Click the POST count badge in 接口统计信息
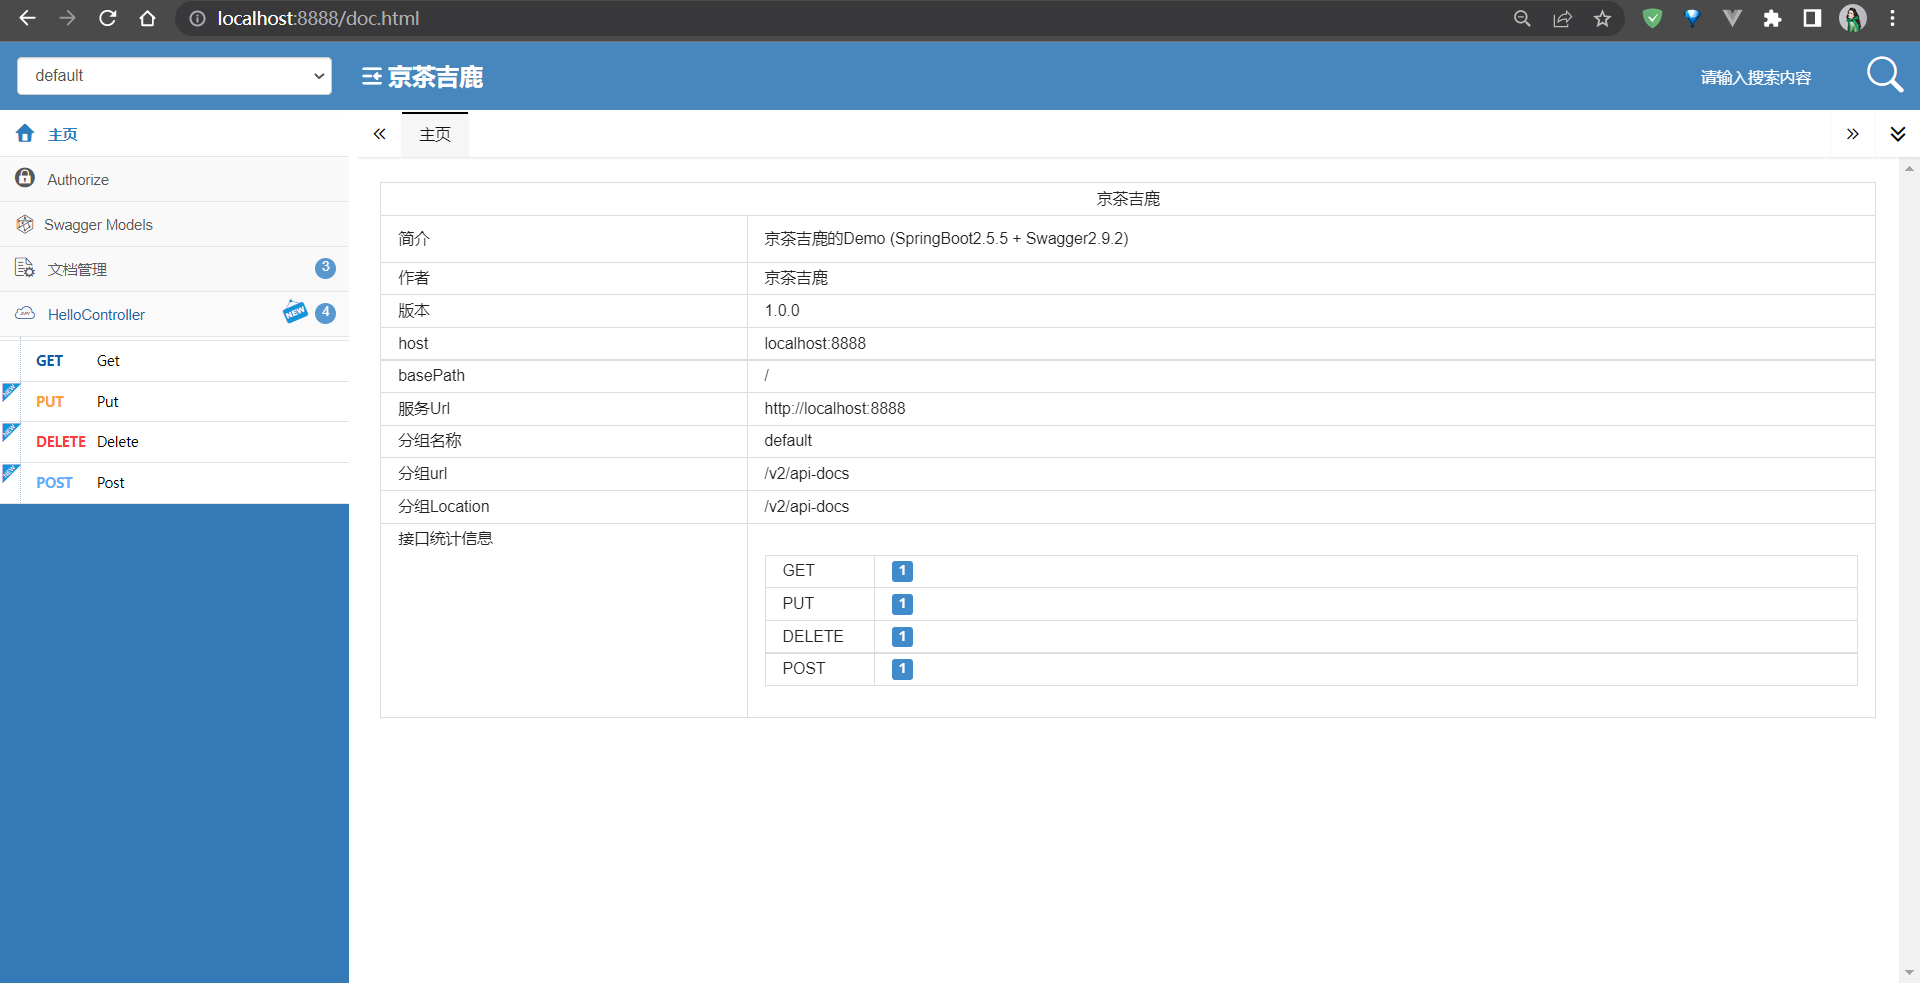This screenshot has height=983, width=1920. pos(902,669)
